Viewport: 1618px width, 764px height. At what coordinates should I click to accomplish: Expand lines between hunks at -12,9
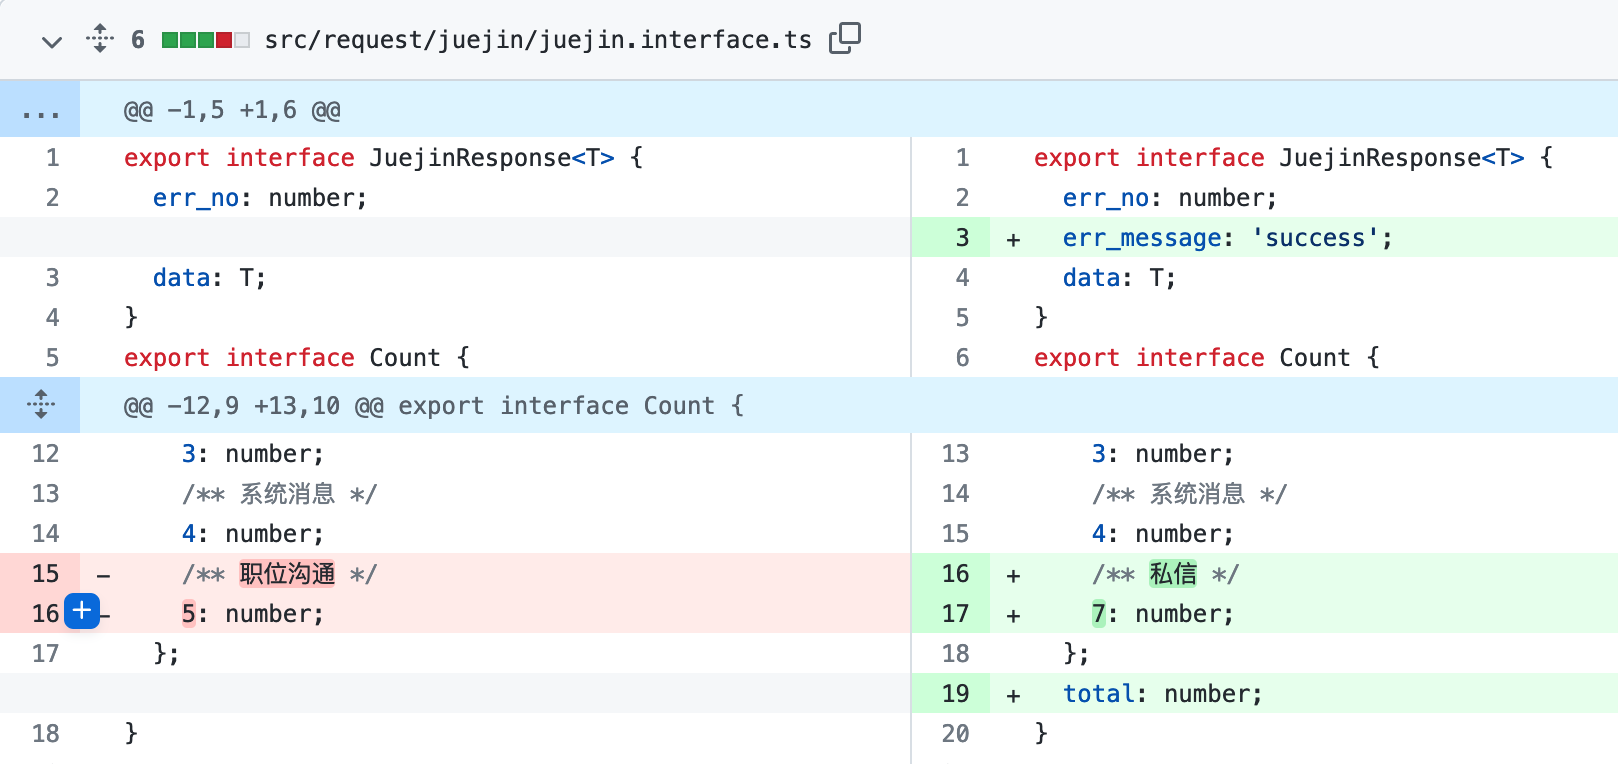pos(40,405)
